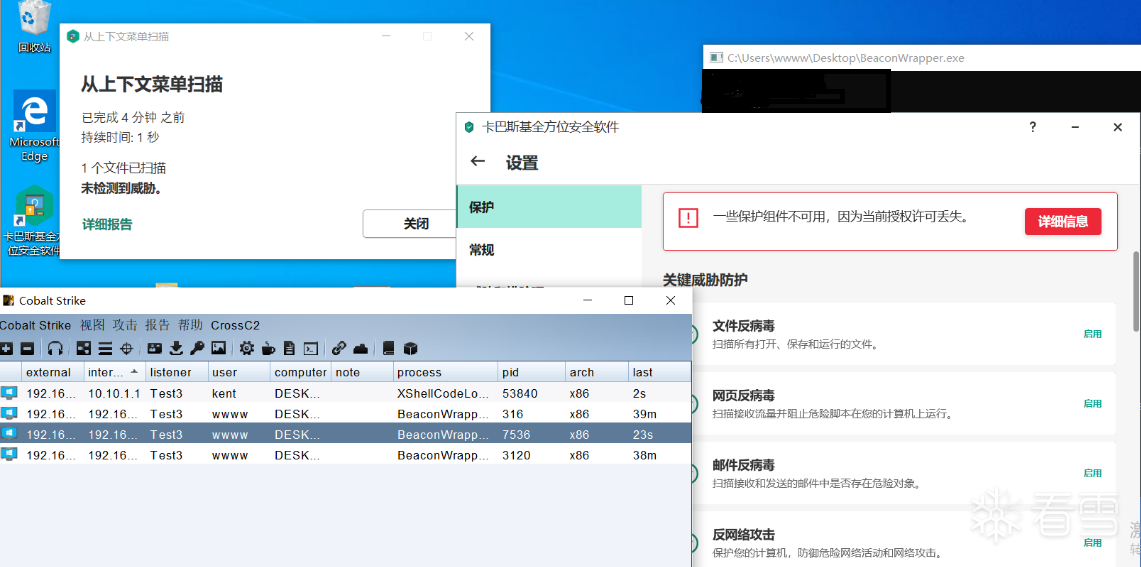
Task: Select the beacon row with pid 316
Action: click(345, 414)
